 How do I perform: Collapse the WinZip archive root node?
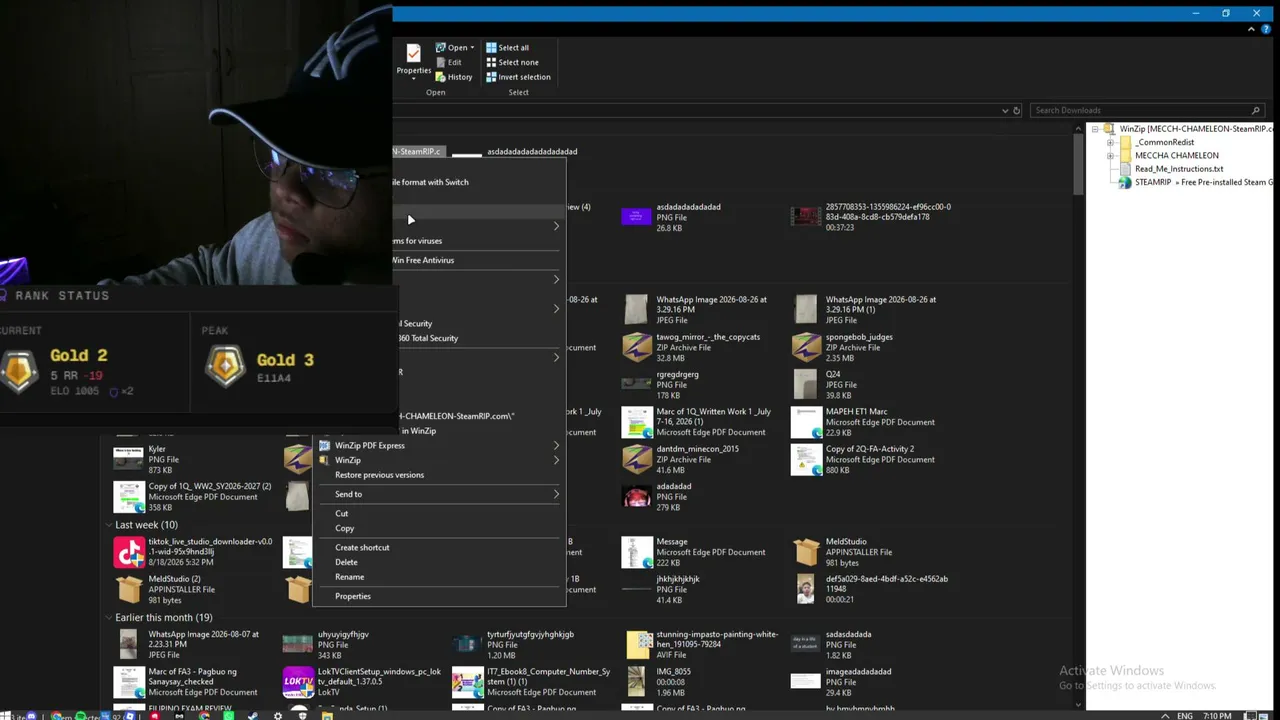point(1096,129)
